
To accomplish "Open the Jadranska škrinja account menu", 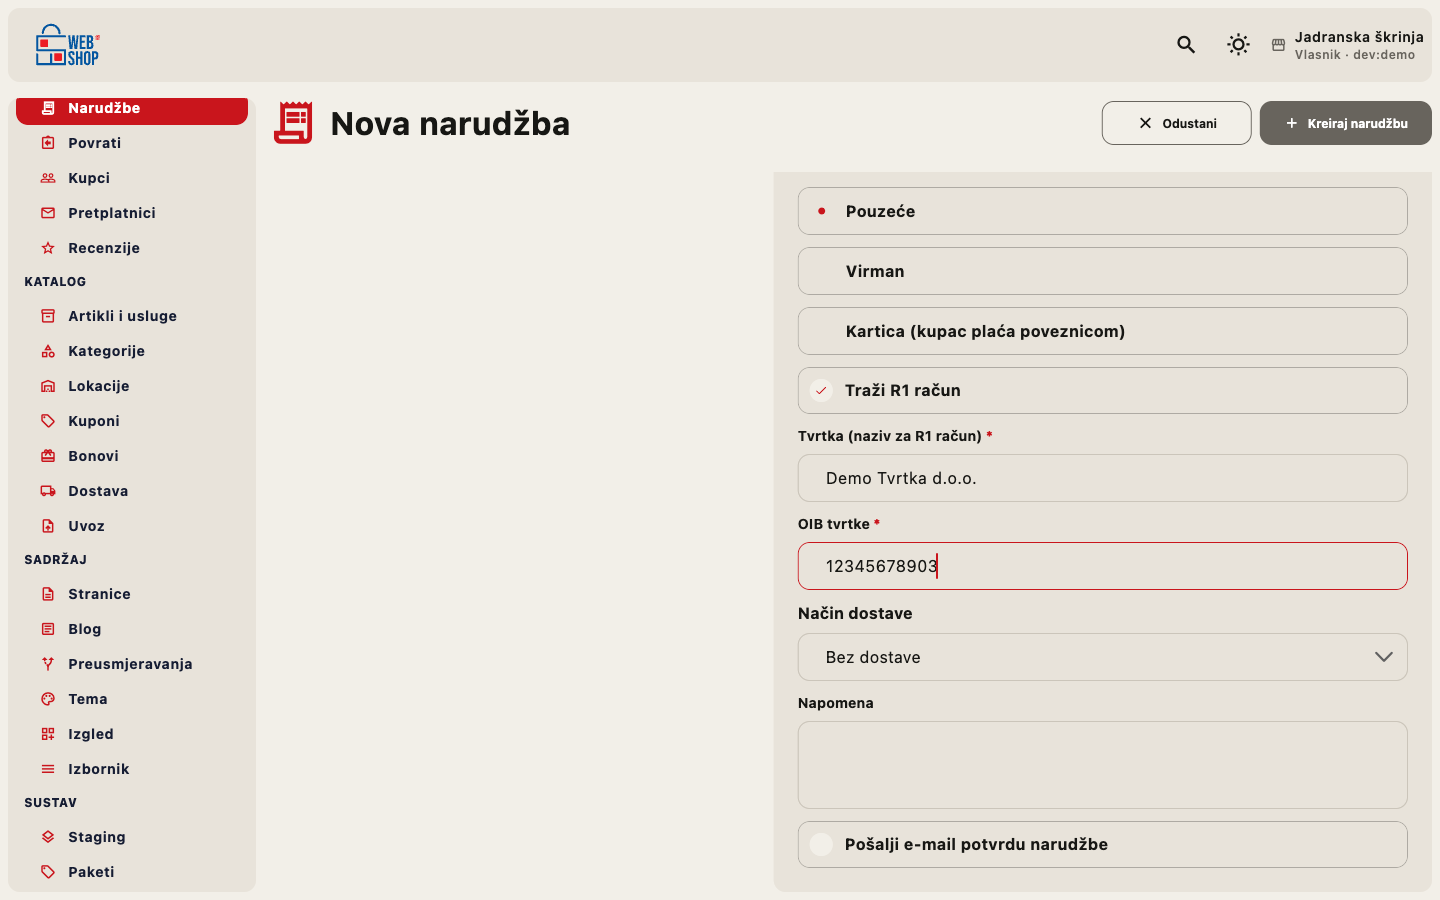I will pos(1347,45).
